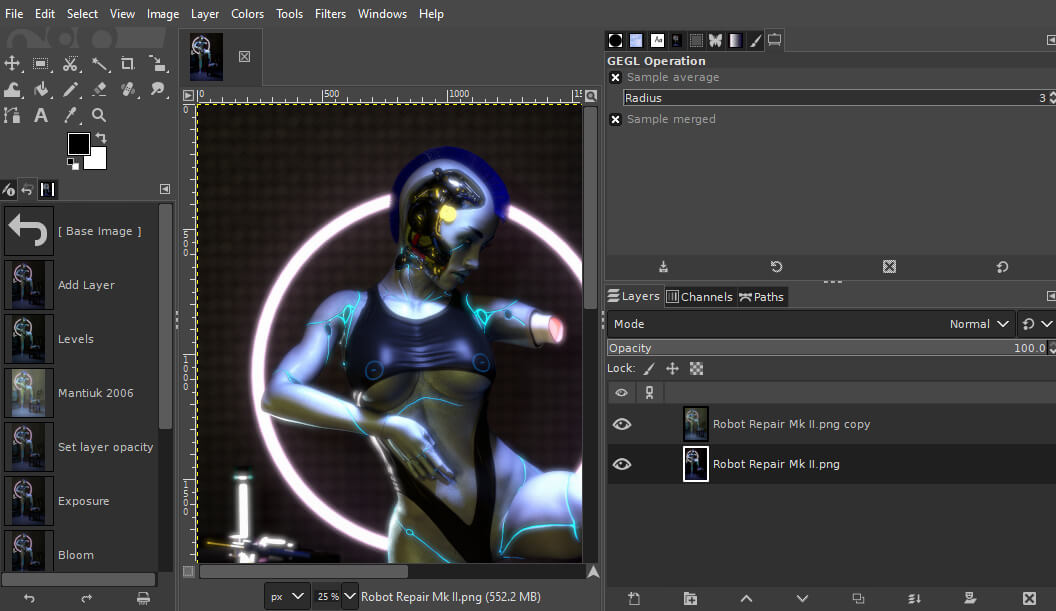Select the Bucket Fill tool
Viewport: 1056px width, 611px height.
(x=41, y=90)
